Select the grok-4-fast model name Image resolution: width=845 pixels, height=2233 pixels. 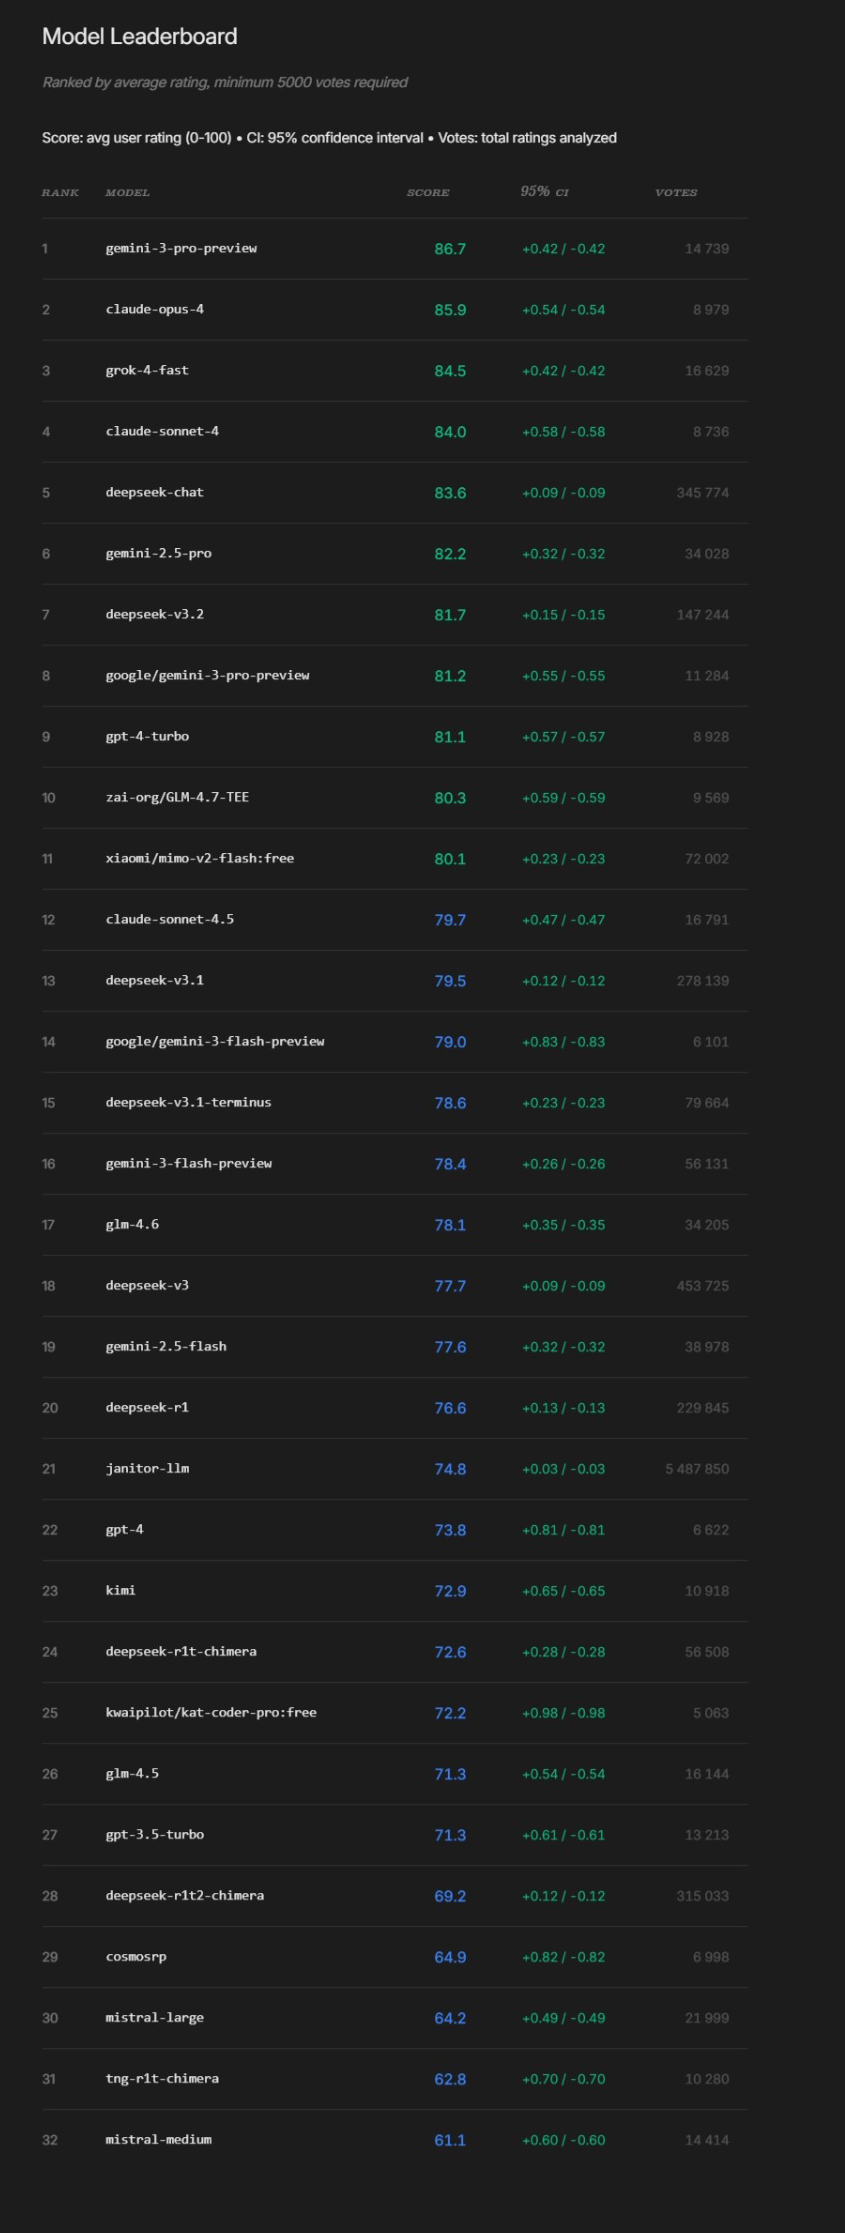pyautogui.click(x=147, y=370)
